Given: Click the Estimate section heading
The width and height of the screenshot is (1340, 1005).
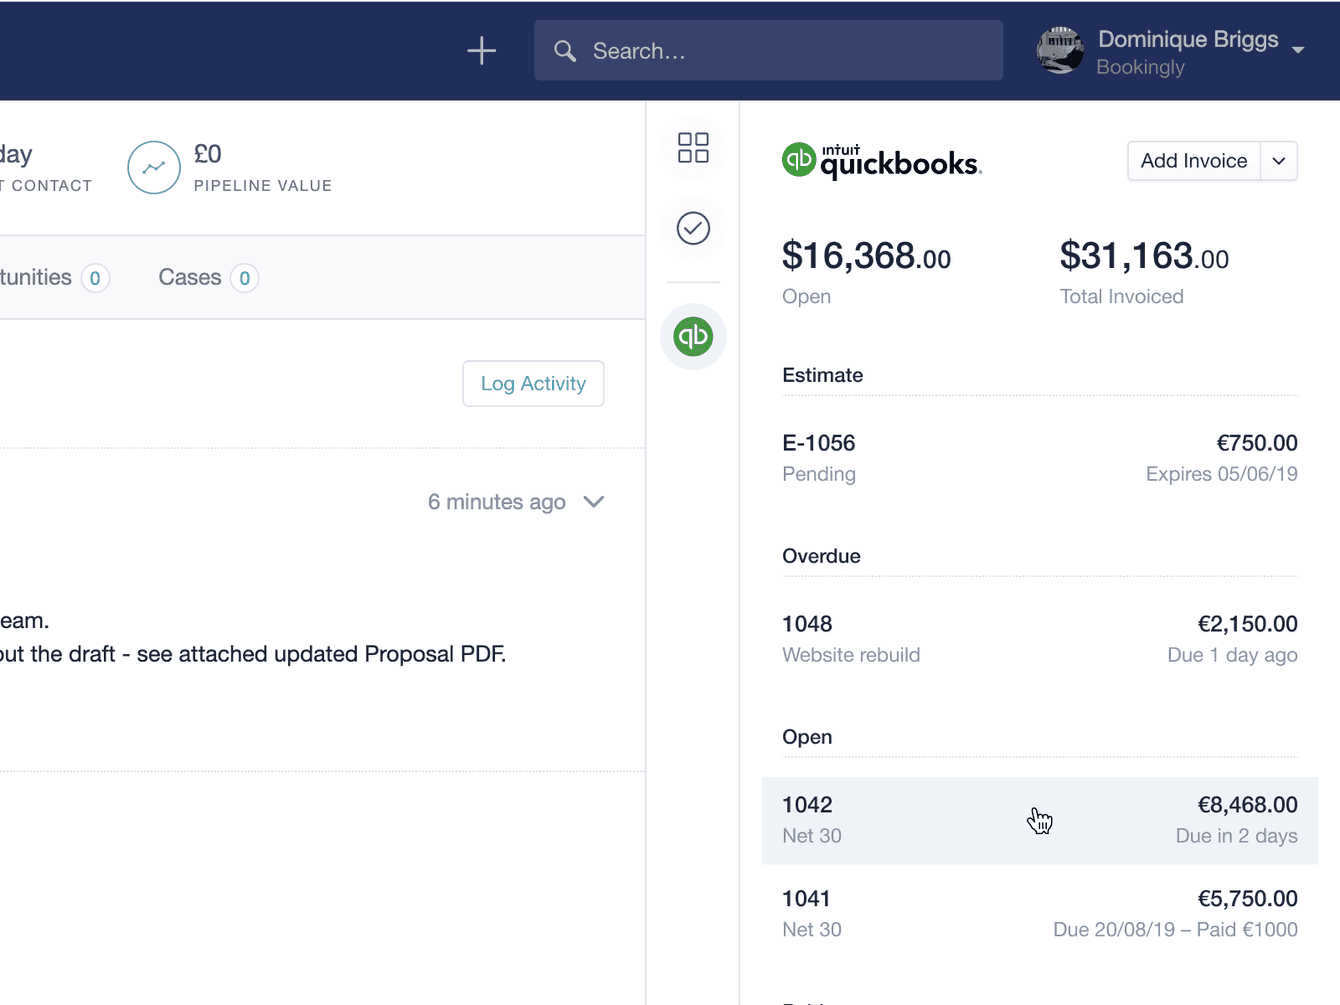Looking at the screenshot, I should pyautogui.click(x=823, y=375).
